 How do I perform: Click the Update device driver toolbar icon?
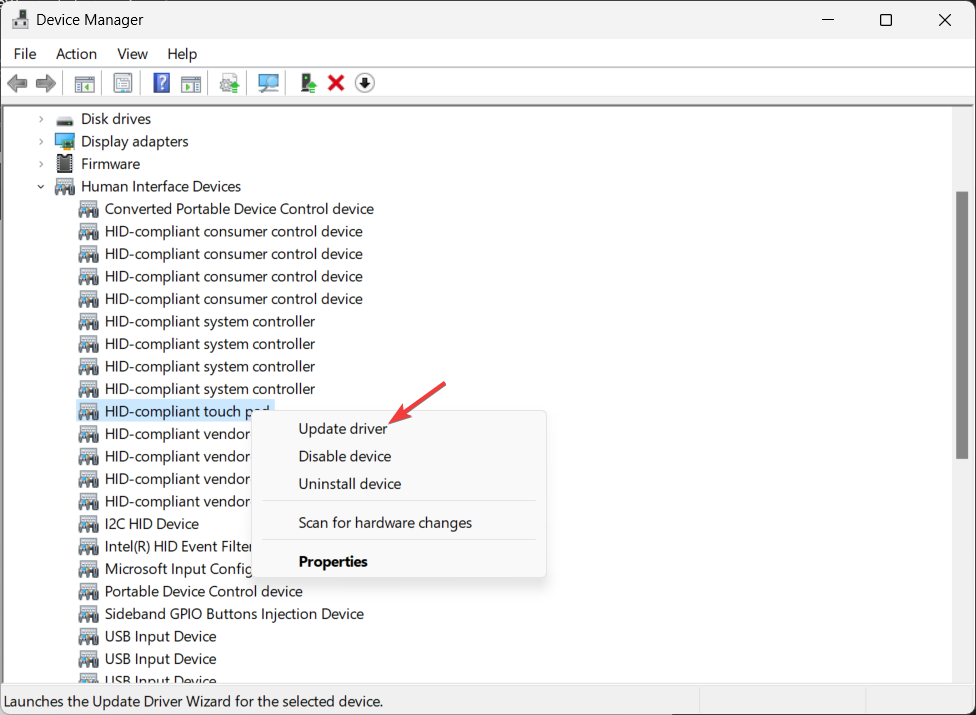click(229, 83)
